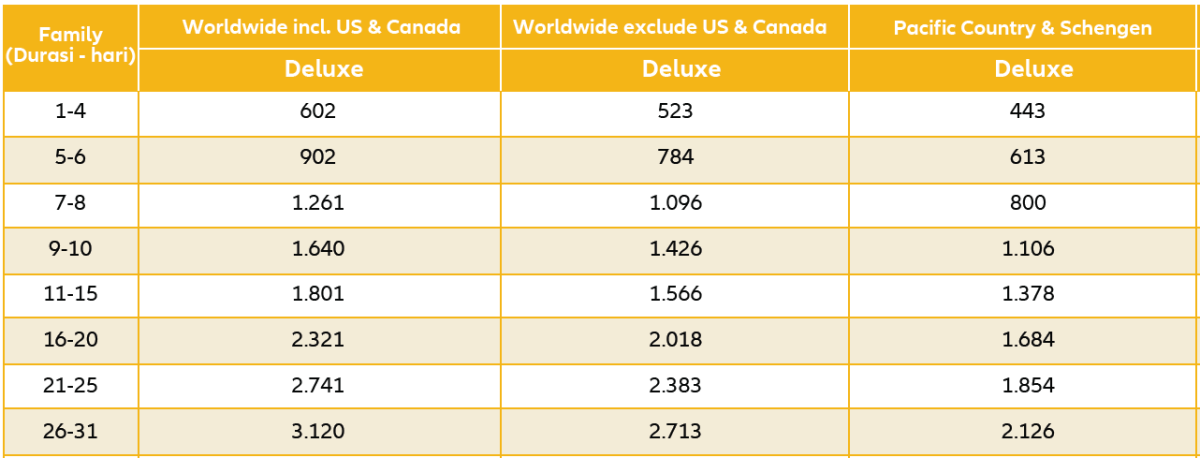Click the cell showing 1.684
The image size is (1200, 458).
point(1028,340)
